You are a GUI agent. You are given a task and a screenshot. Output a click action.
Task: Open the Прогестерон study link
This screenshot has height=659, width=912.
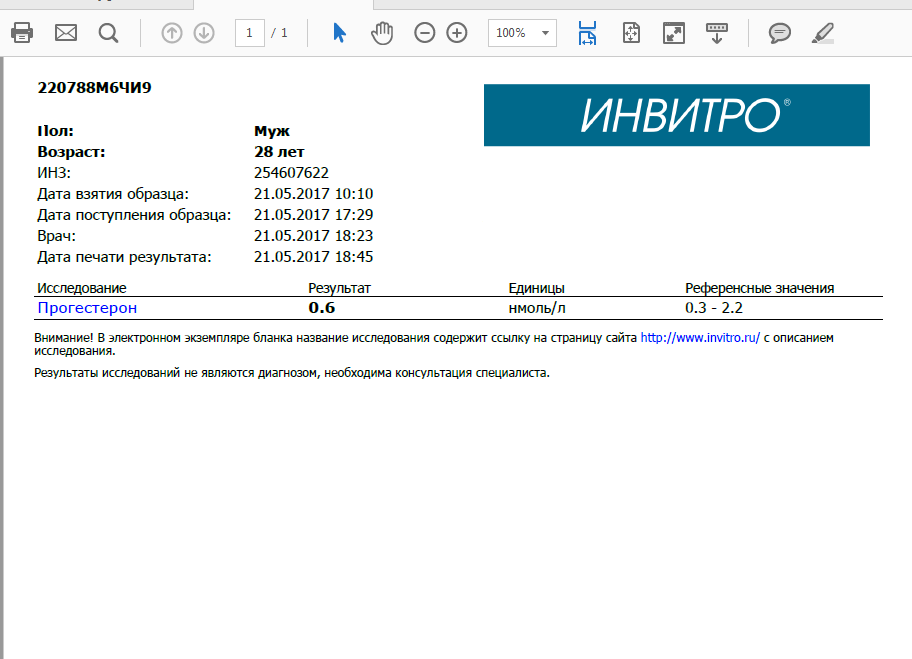tap(87, 308)
